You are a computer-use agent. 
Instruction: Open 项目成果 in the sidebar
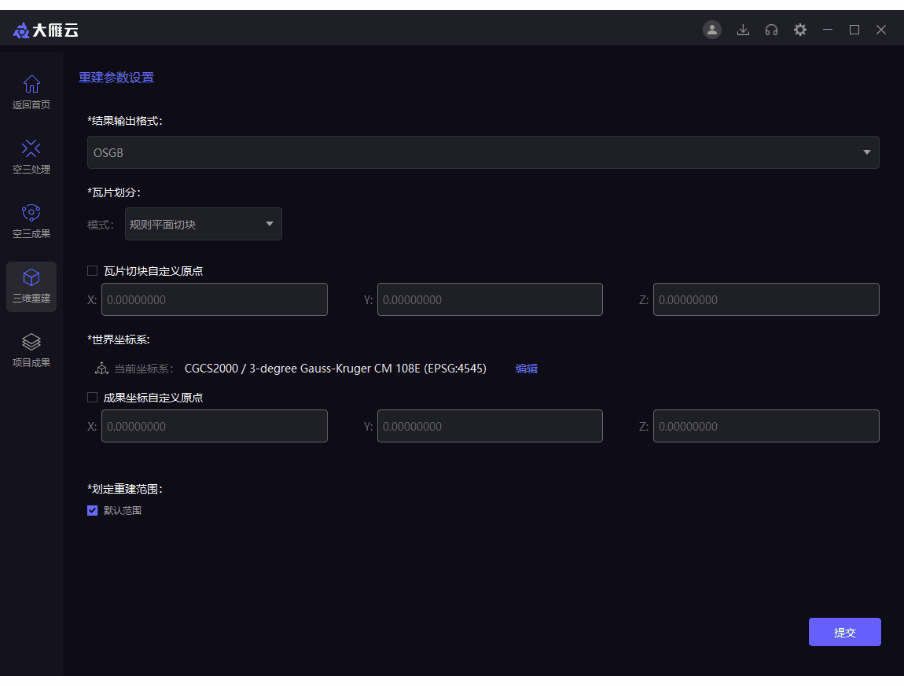(x=31, y=350)
